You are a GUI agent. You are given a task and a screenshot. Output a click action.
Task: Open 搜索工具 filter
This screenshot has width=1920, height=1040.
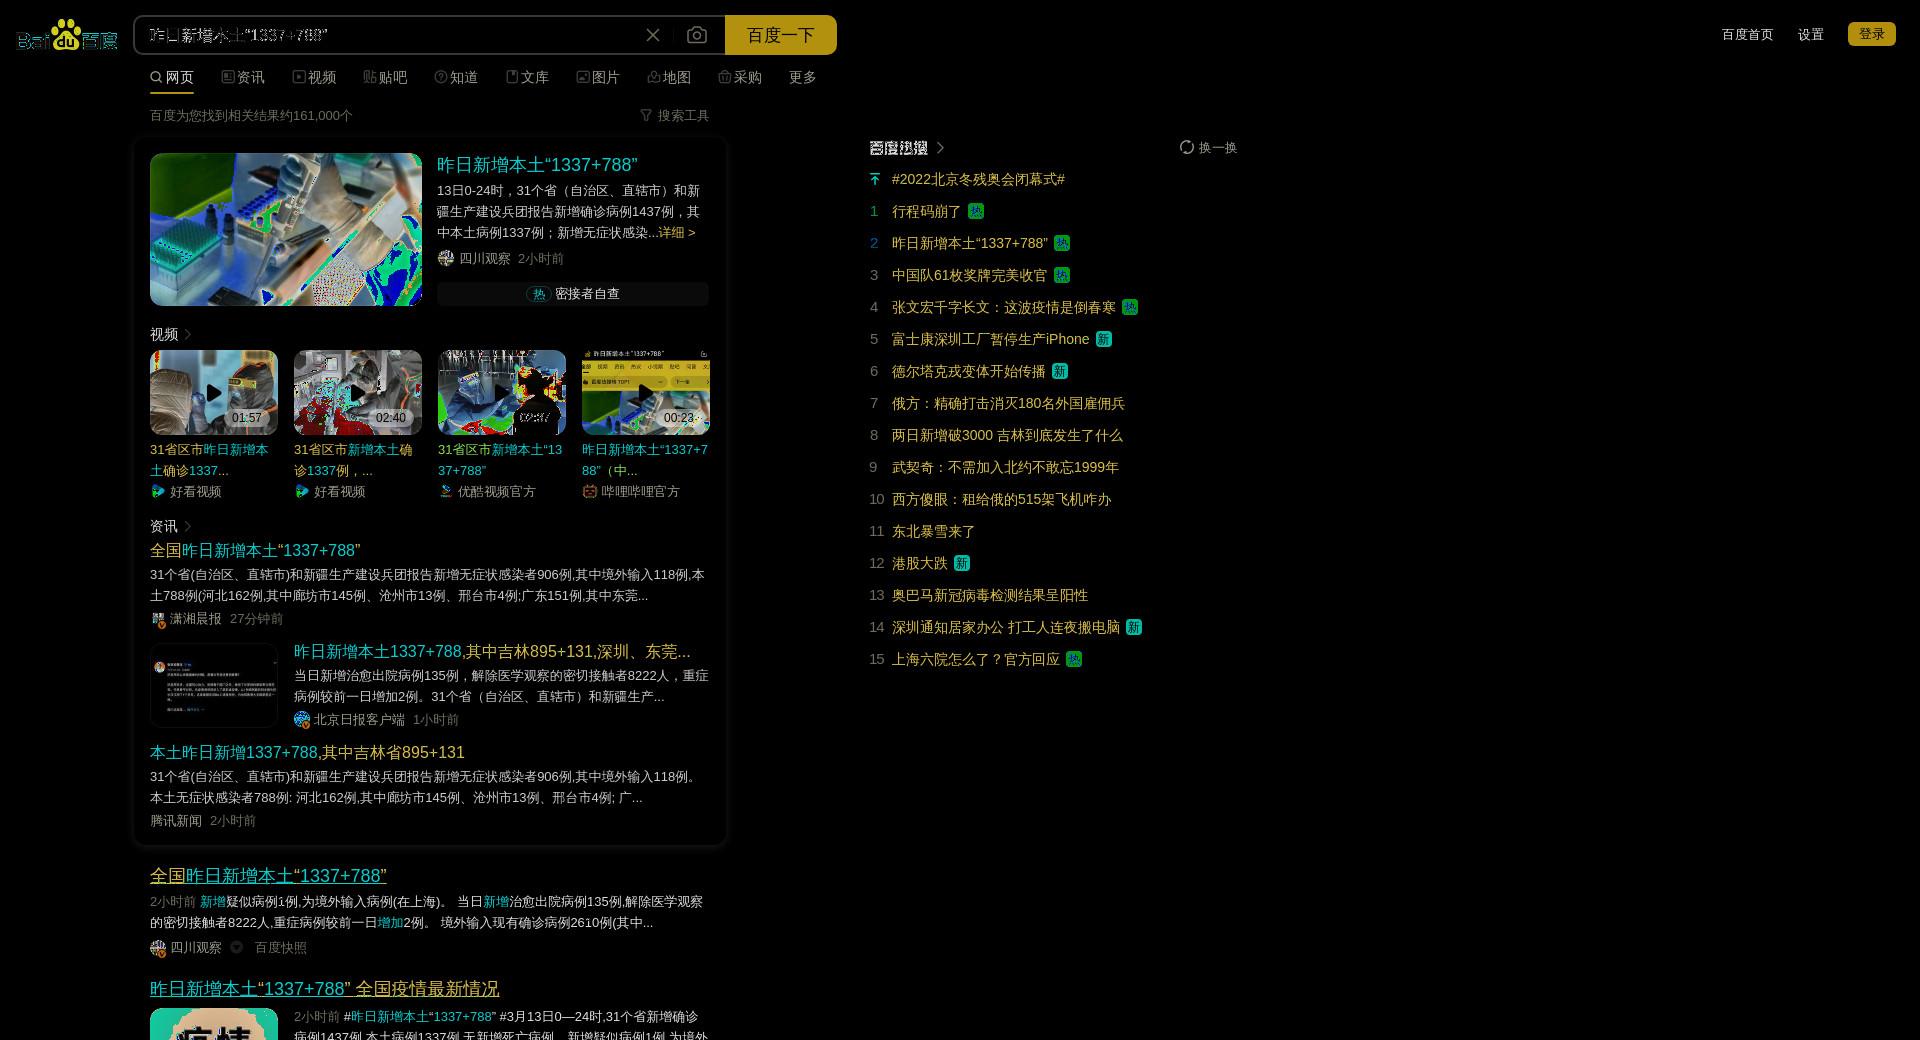pyautogui.click(x=675, y=115)
